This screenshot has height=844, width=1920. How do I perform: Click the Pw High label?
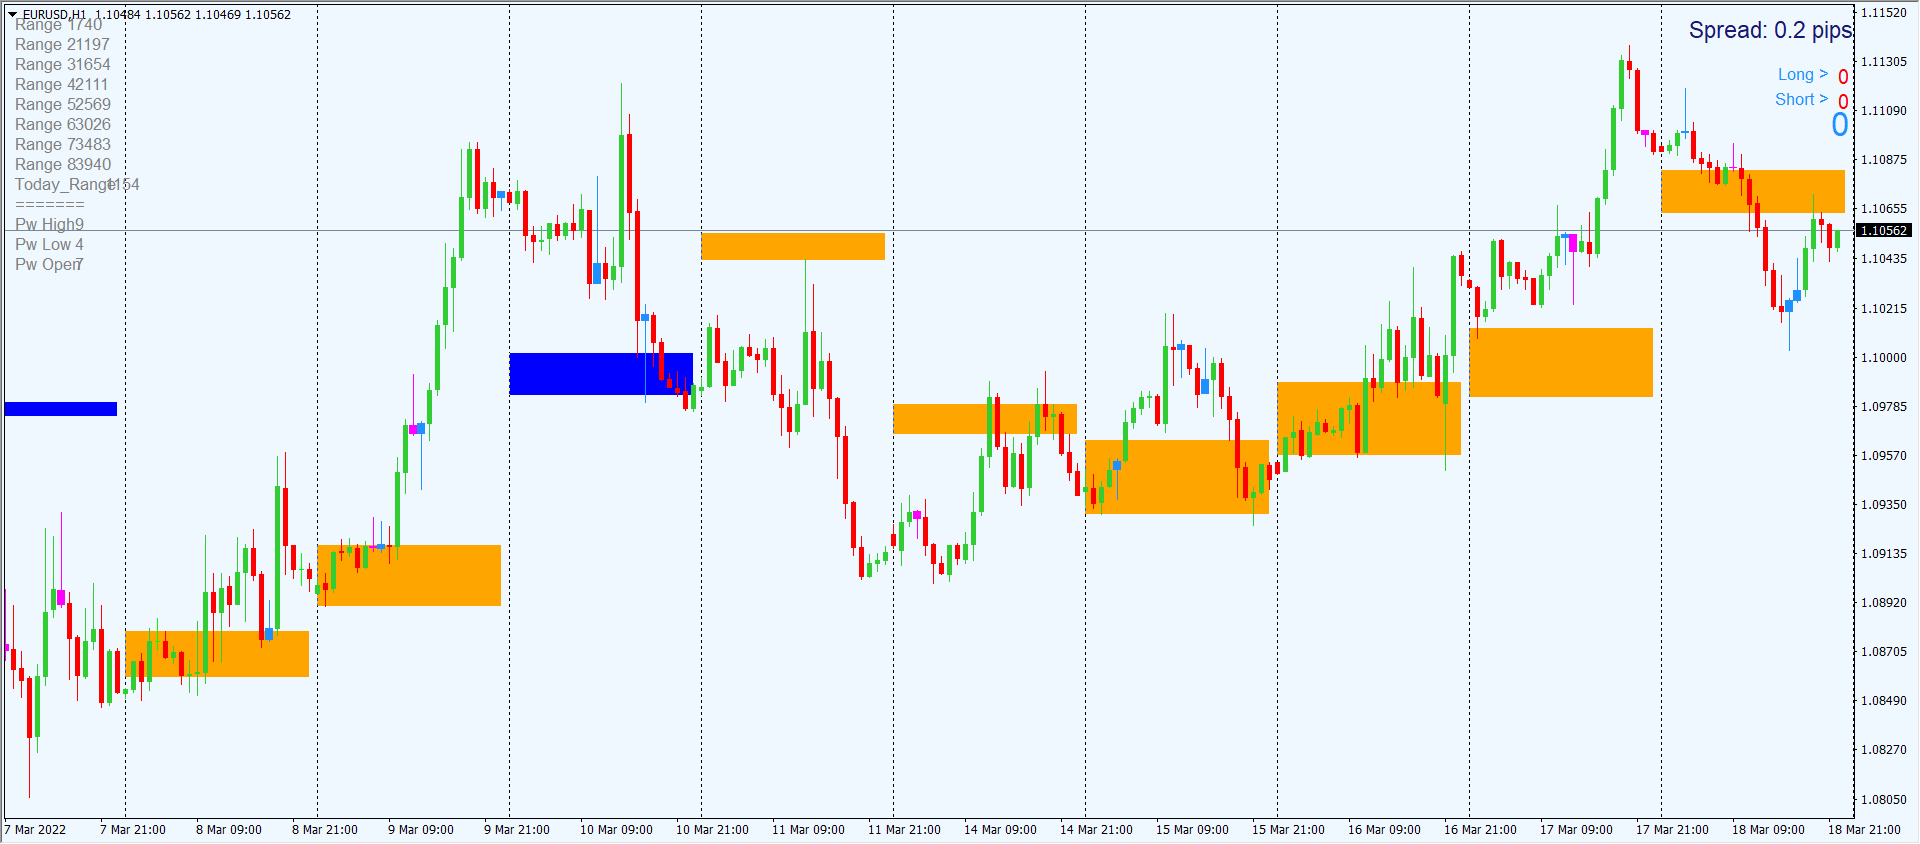[x=49, y=225]
